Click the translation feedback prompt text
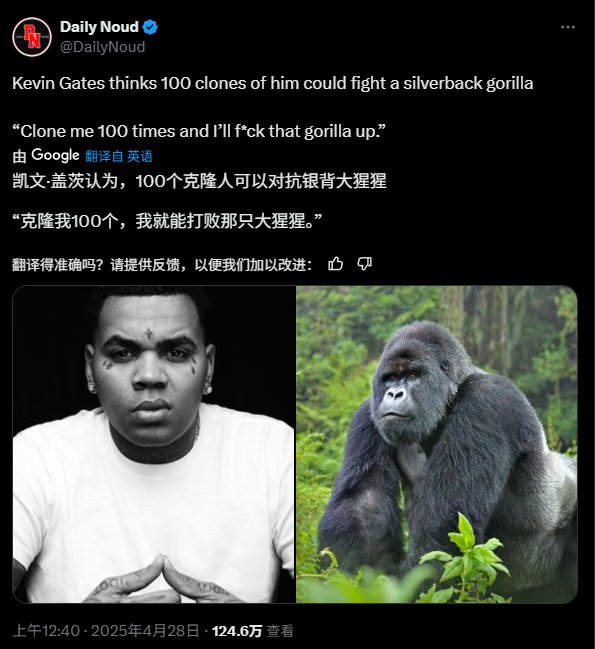The width and height of the screenshot is (595, 649). [162, 264]
